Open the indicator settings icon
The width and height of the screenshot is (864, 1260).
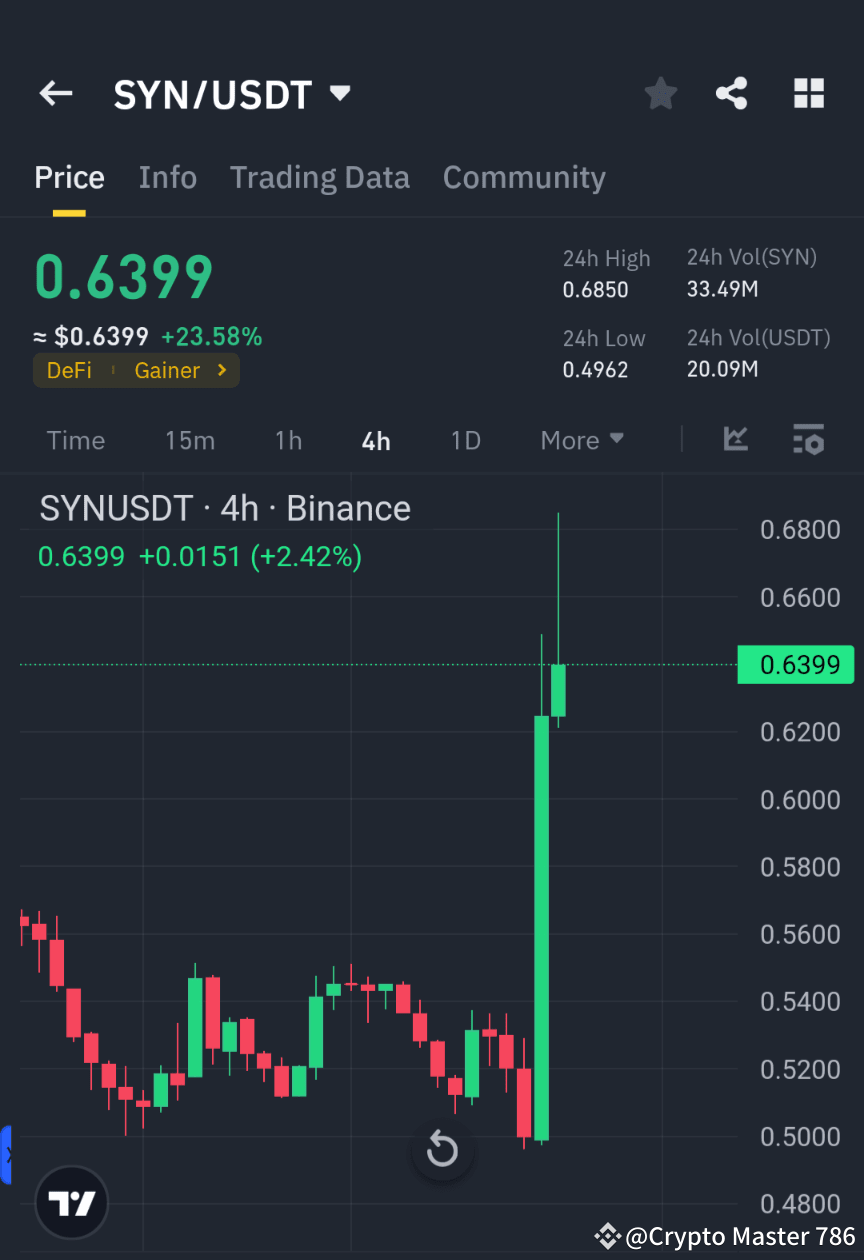click(808, 440)
